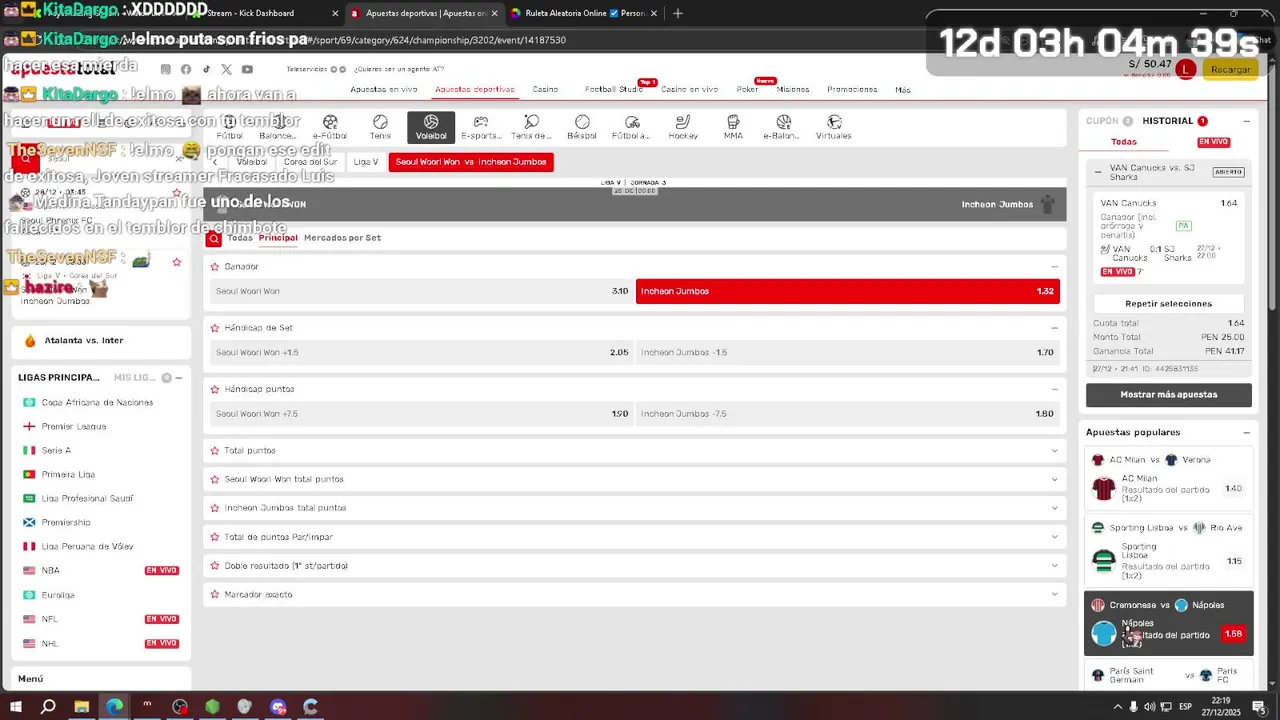Collapse the Hándicap de Set section
Screen dimensions: 1280x720
point(1054,328)
